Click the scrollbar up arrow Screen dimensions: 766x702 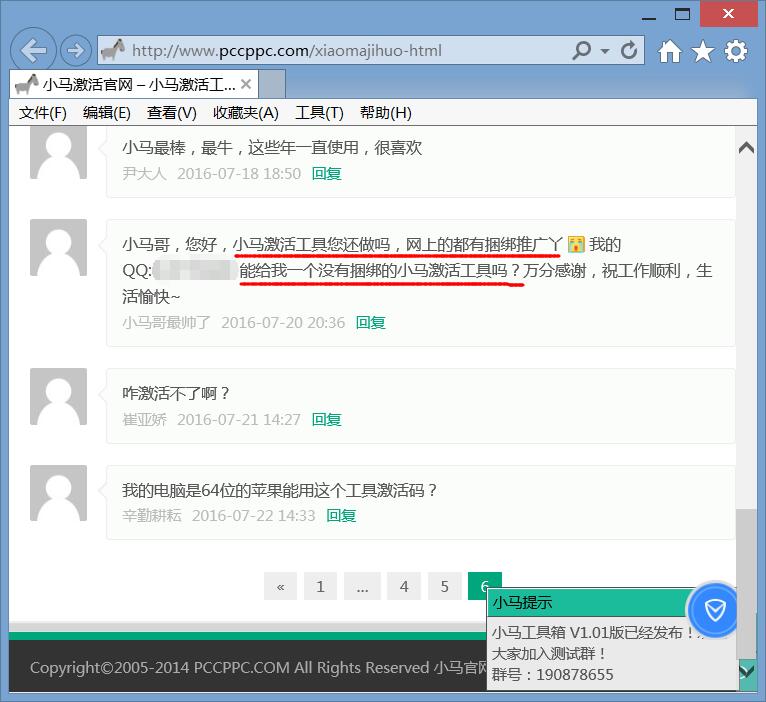pyautogui.click(x=746, y=148)
